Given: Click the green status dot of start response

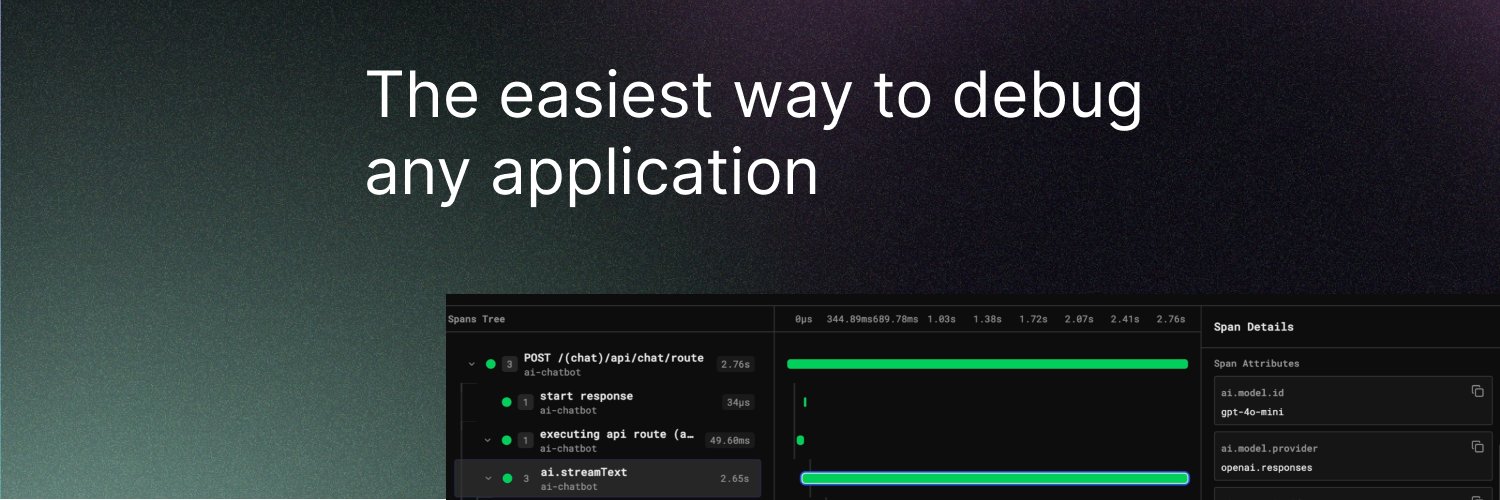Looking at the screenshot, I should tap(507, 402).
